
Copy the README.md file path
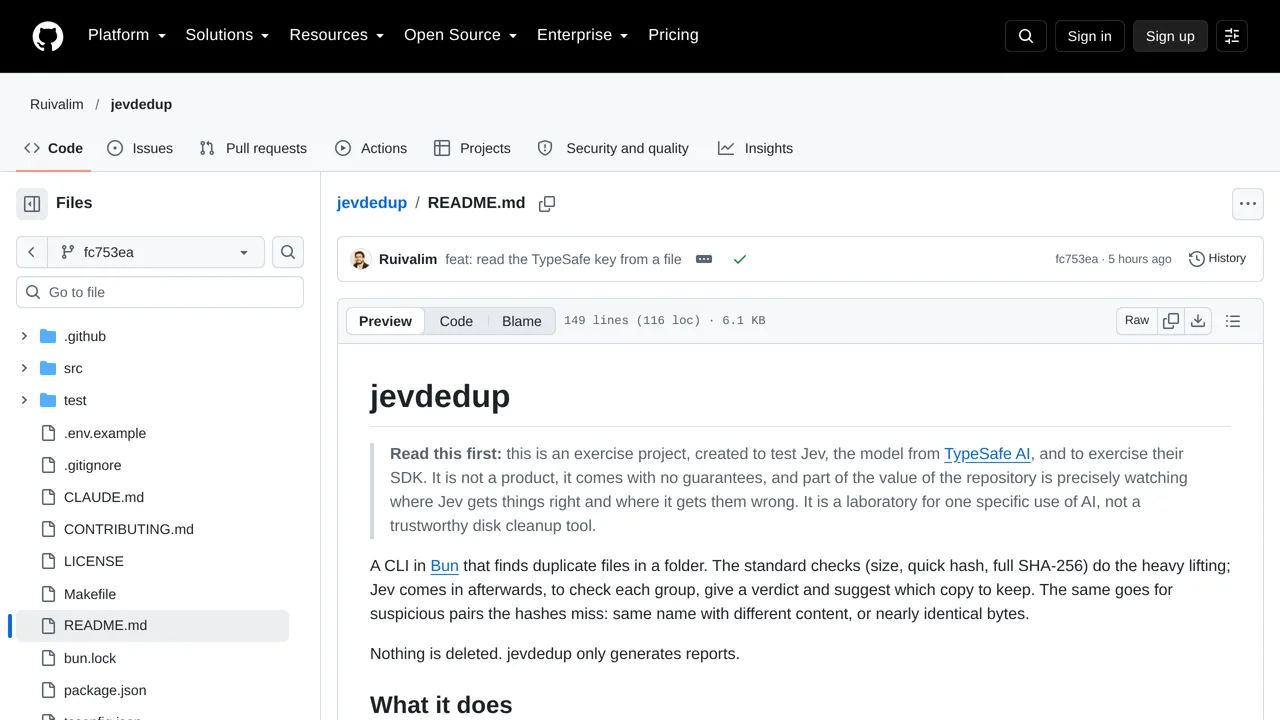pos(547,204)
